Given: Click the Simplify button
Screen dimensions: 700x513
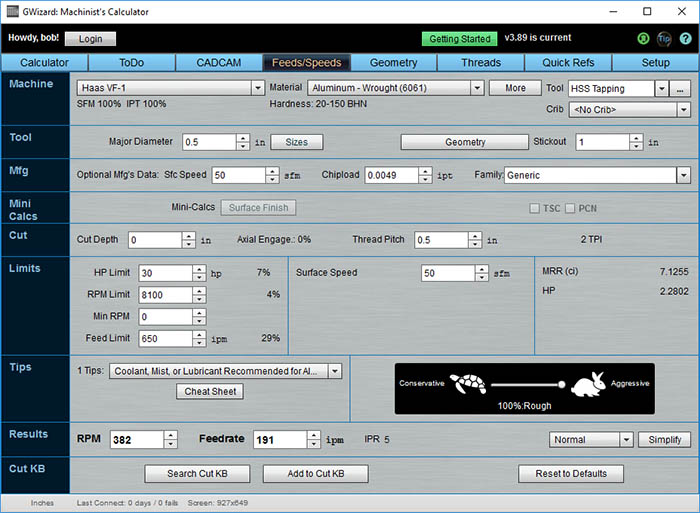Looking at the screenshot, I should point(664,440).
